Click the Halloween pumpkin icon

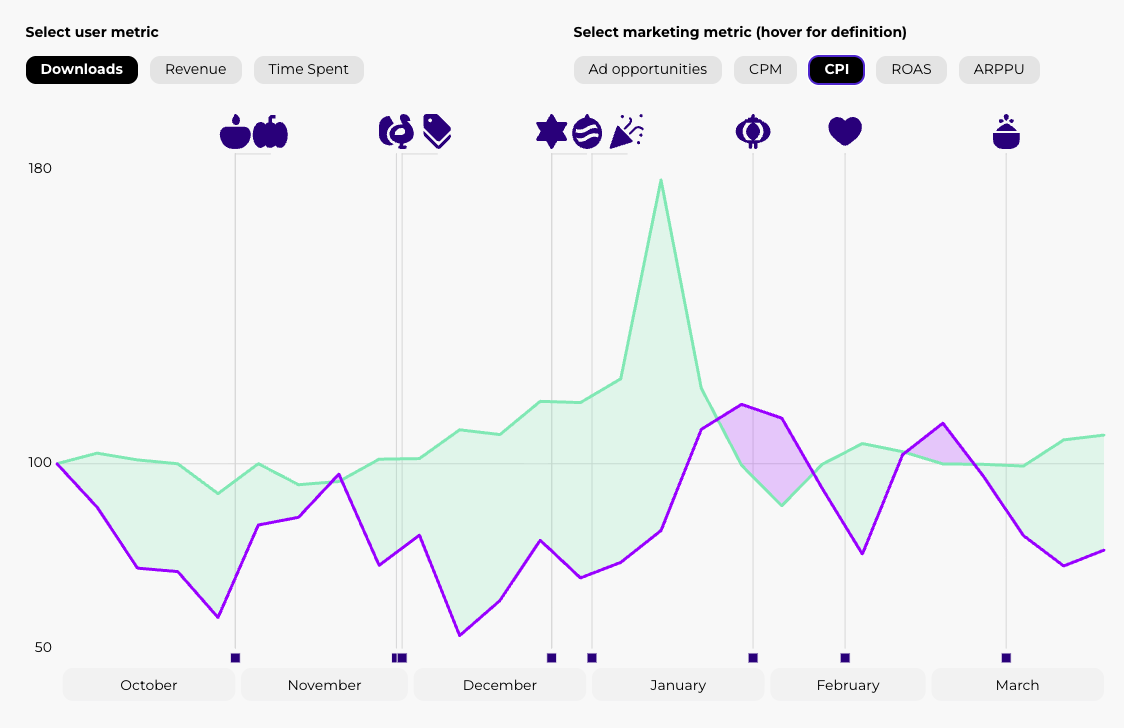click(270, 132)
